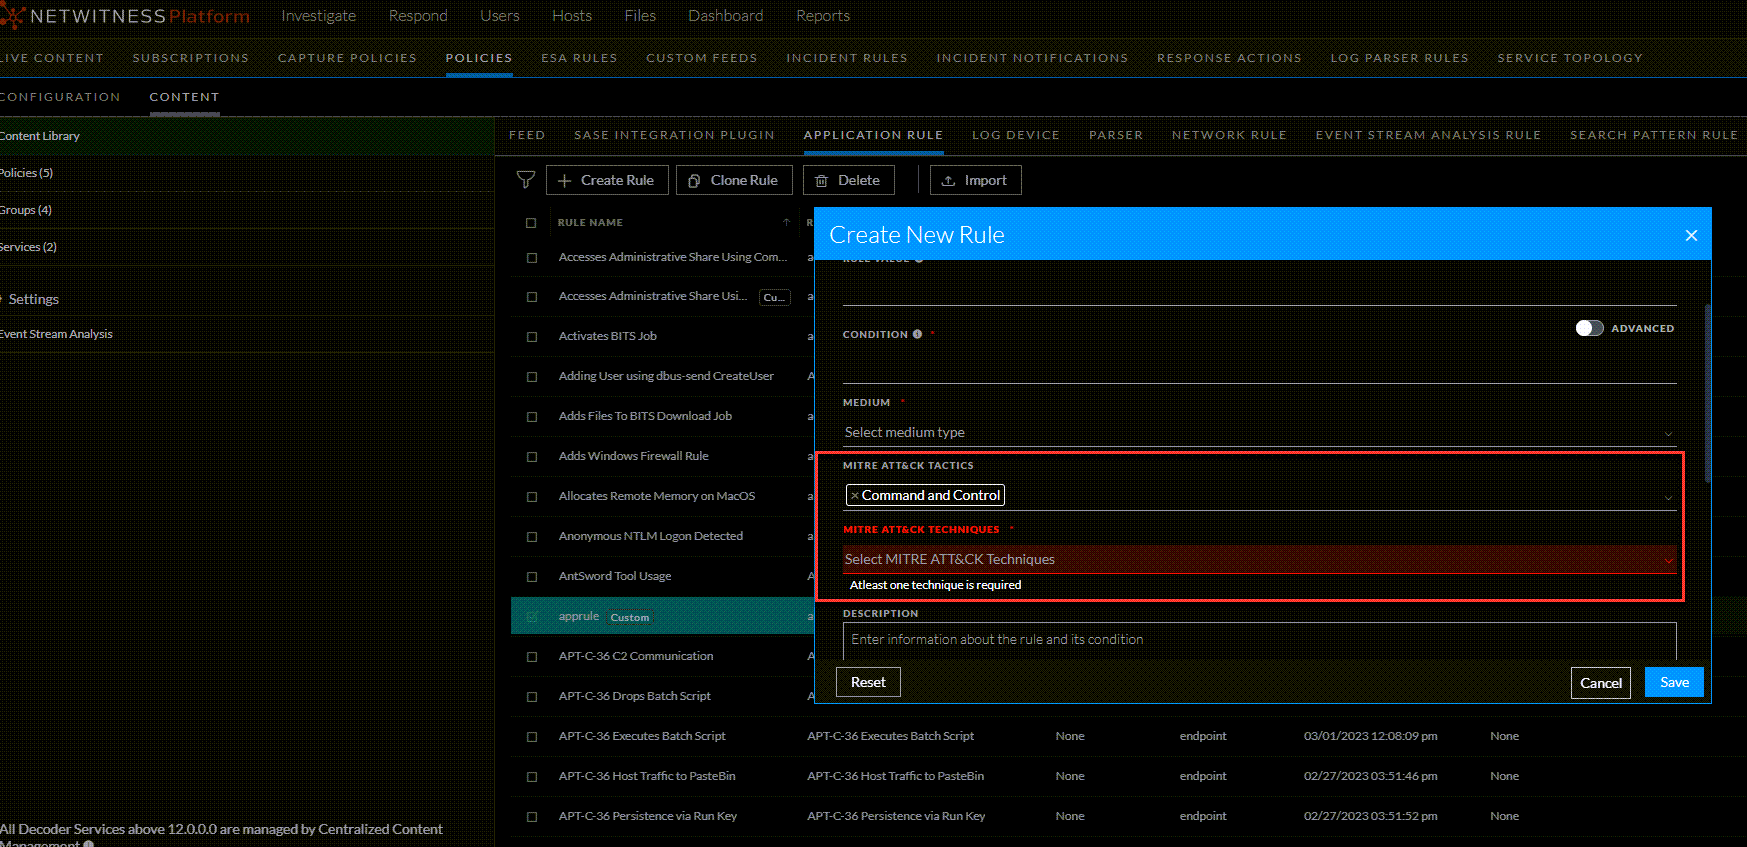Image resolution: width=1747 pixels, height=847 pixels.
Task: Switch to SASE Integration Plugin tab
Action: click(674, 135)
